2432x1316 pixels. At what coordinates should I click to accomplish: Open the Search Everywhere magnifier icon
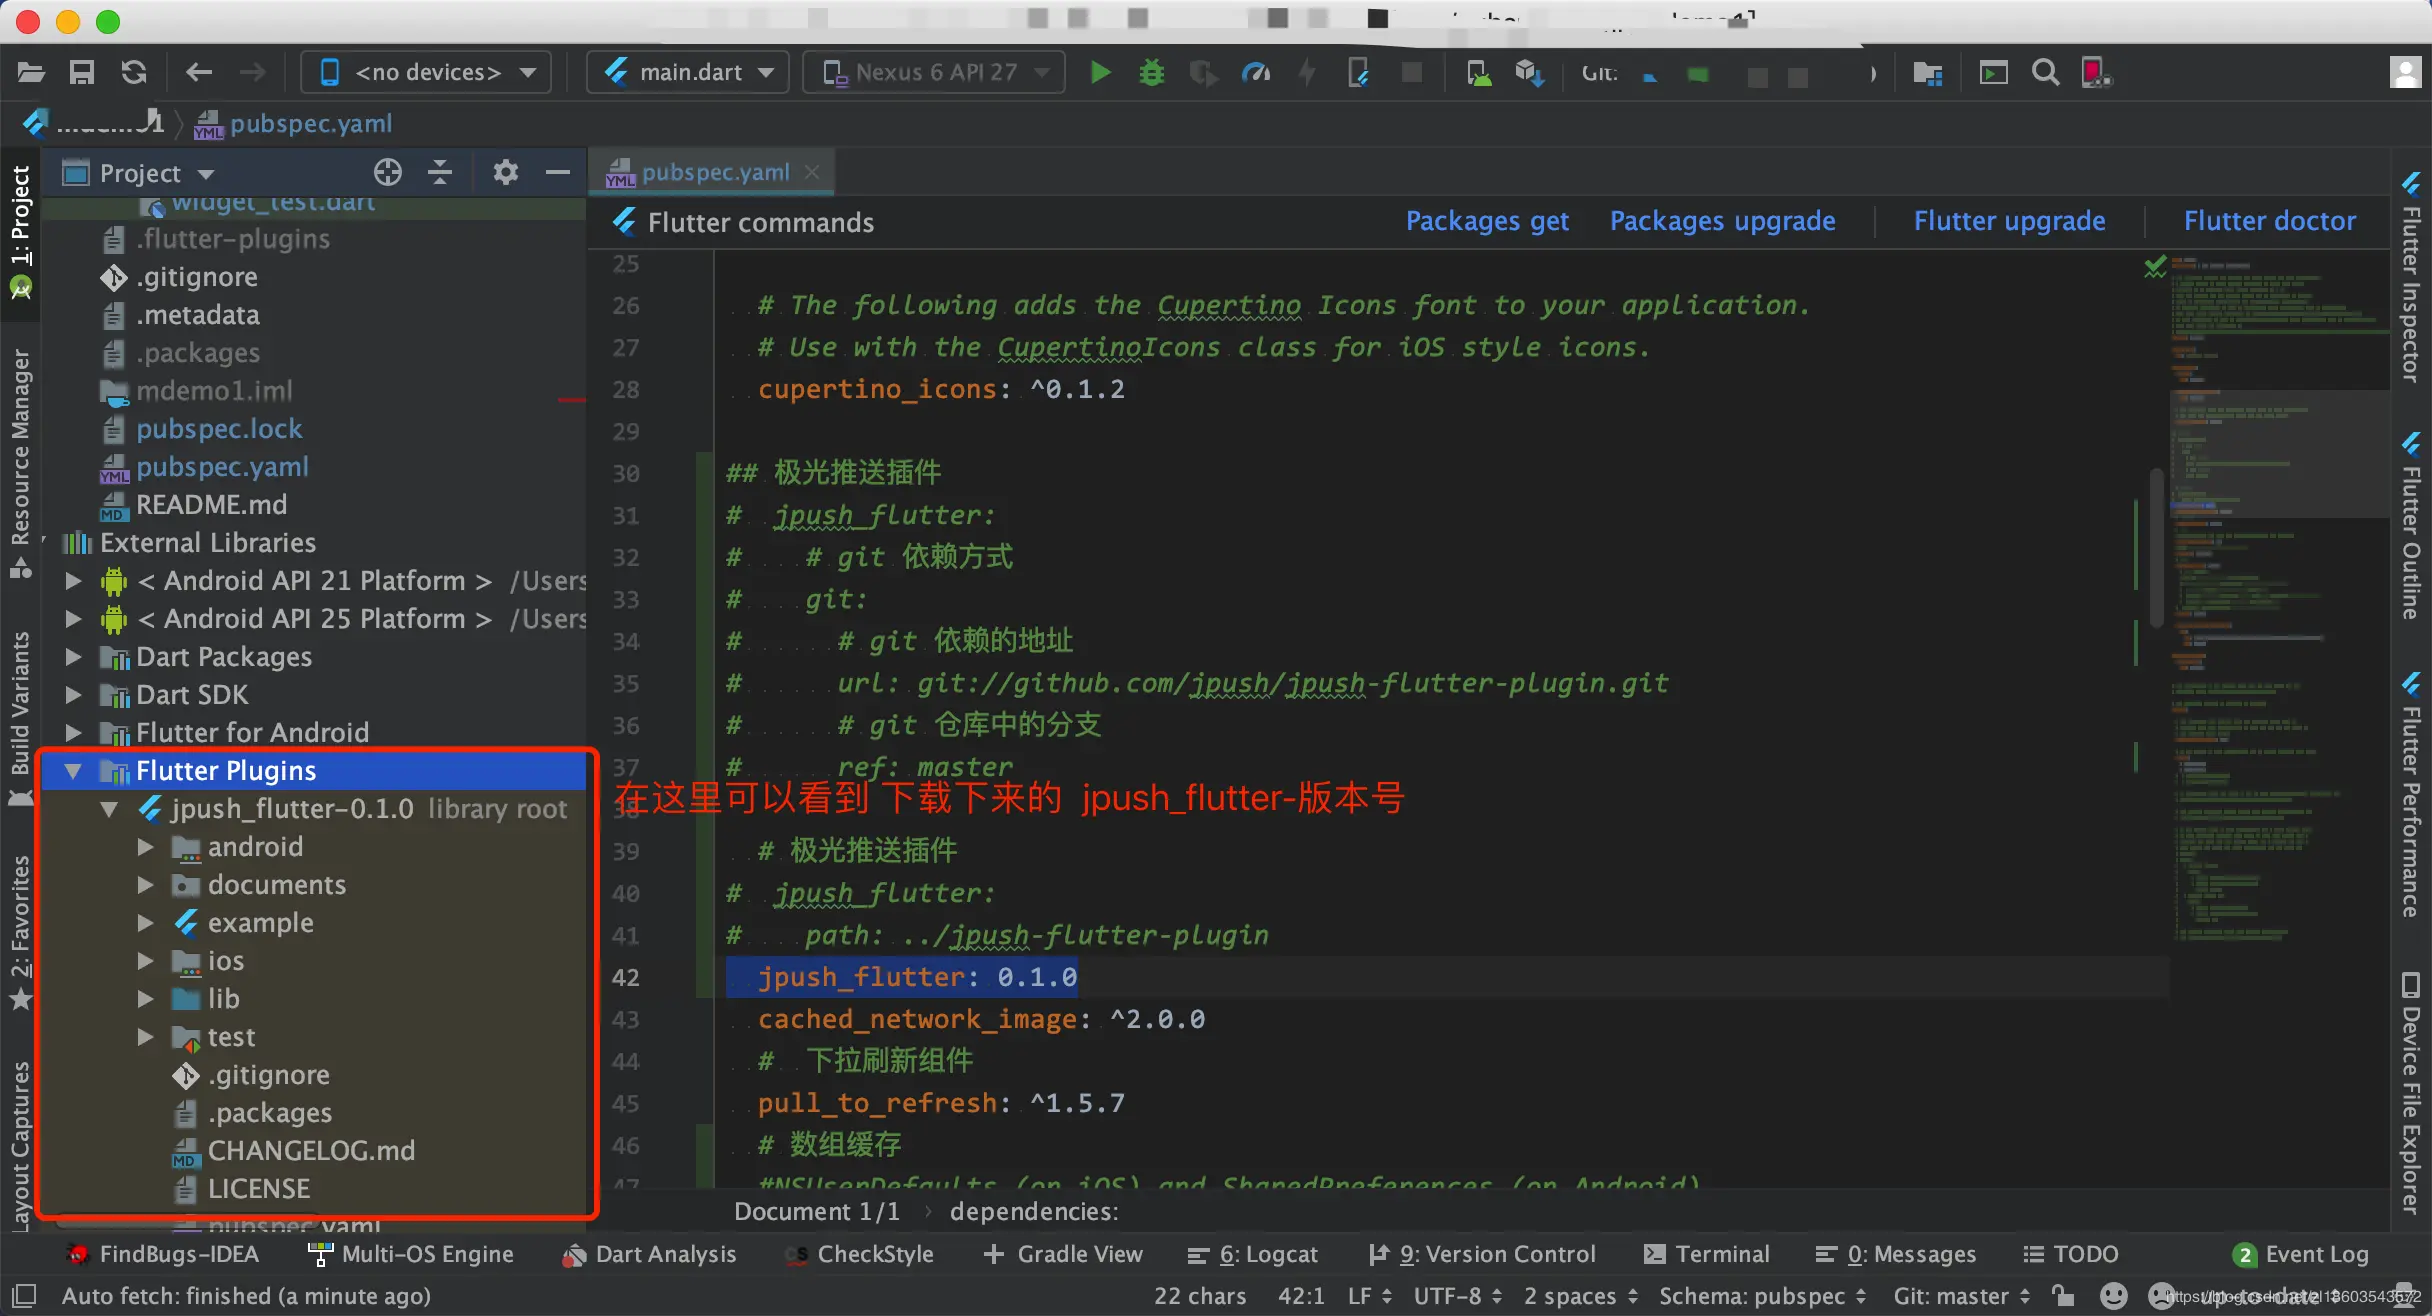pyautogui.click(x=2045, y=73)
